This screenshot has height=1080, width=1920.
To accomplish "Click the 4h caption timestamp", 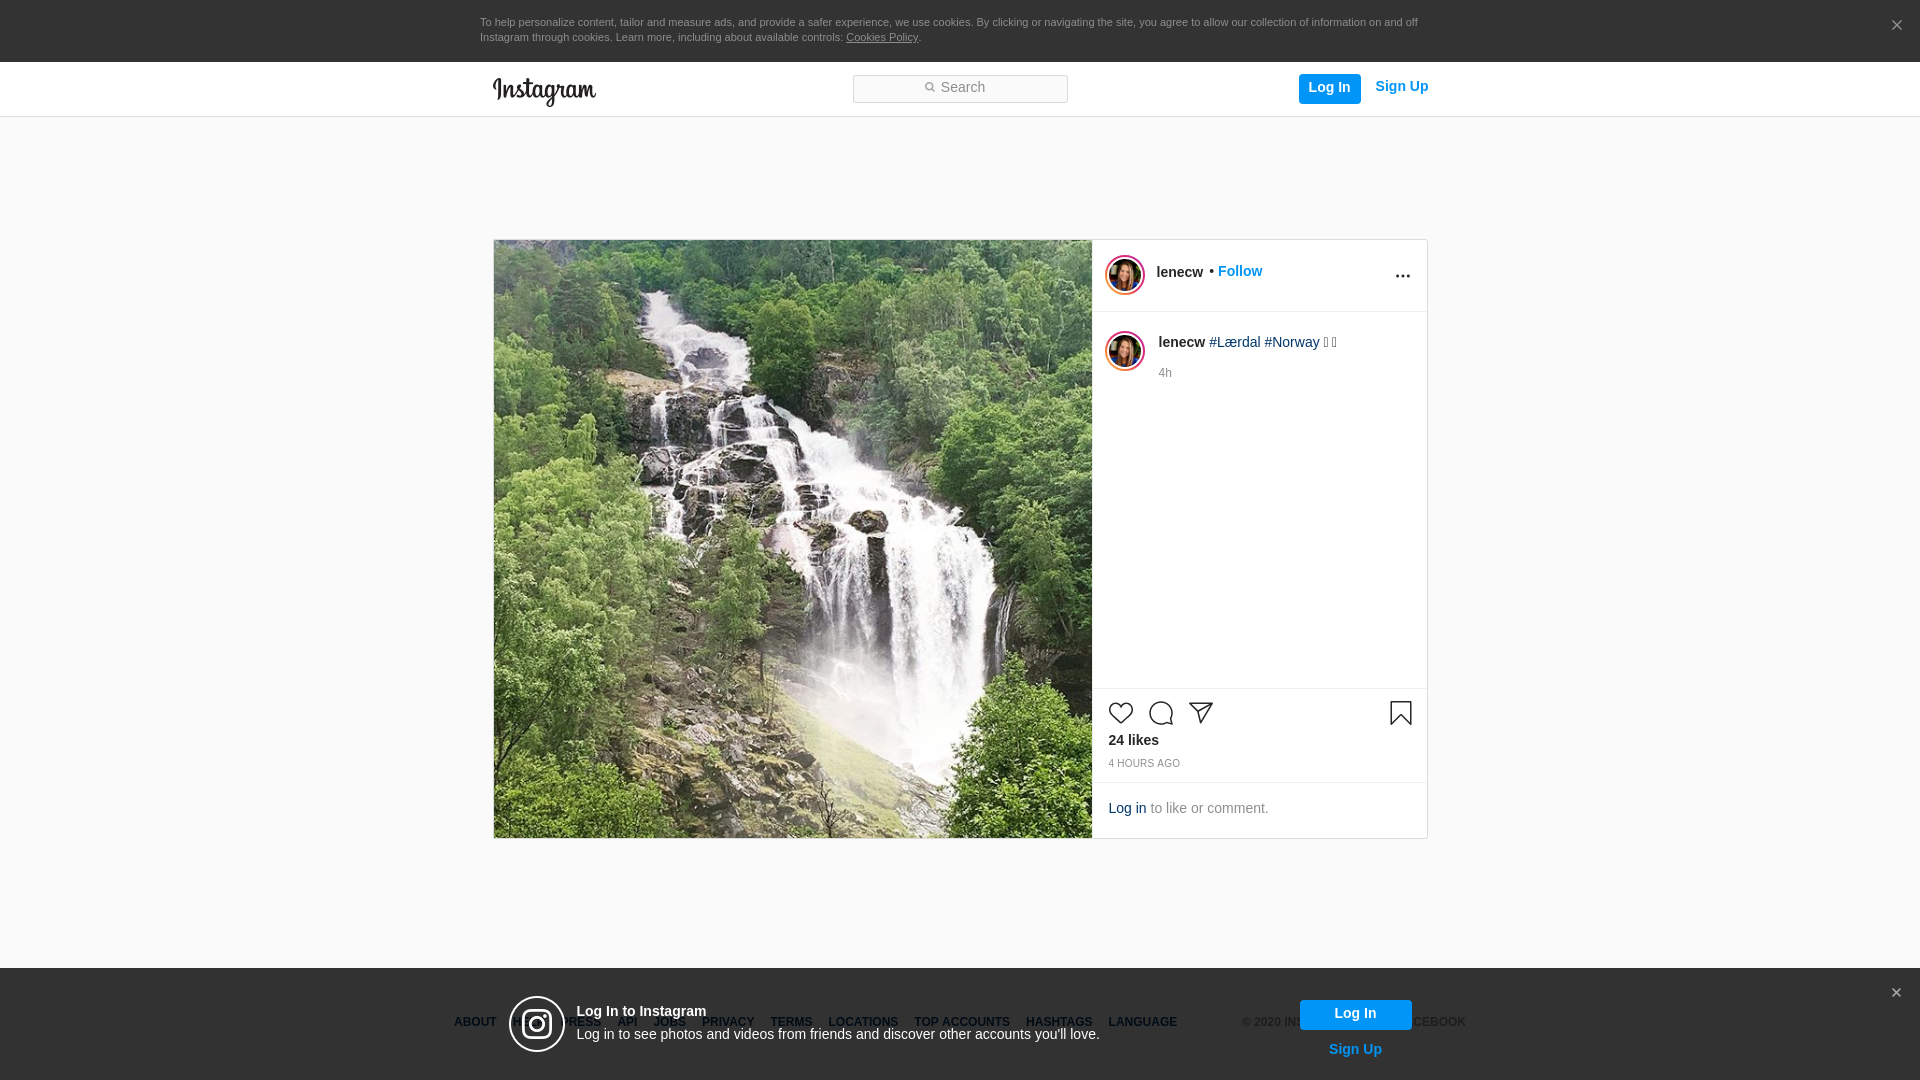I will 1165,373.
